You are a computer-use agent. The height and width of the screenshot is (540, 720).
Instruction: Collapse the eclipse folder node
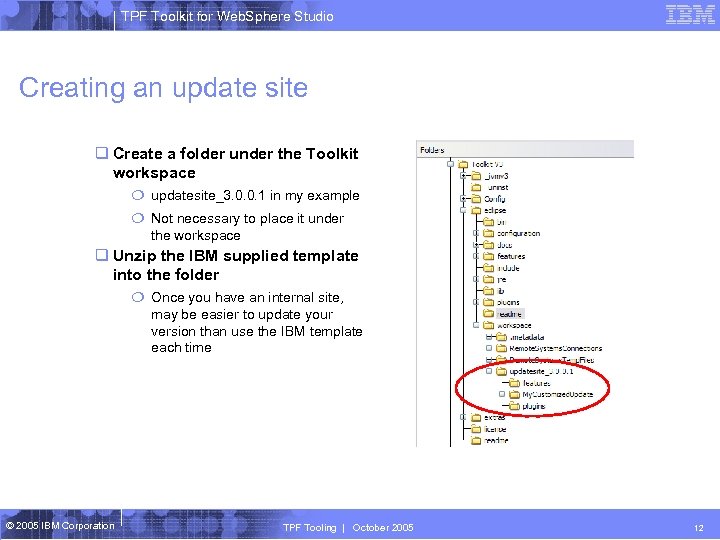tap(463, 210)
